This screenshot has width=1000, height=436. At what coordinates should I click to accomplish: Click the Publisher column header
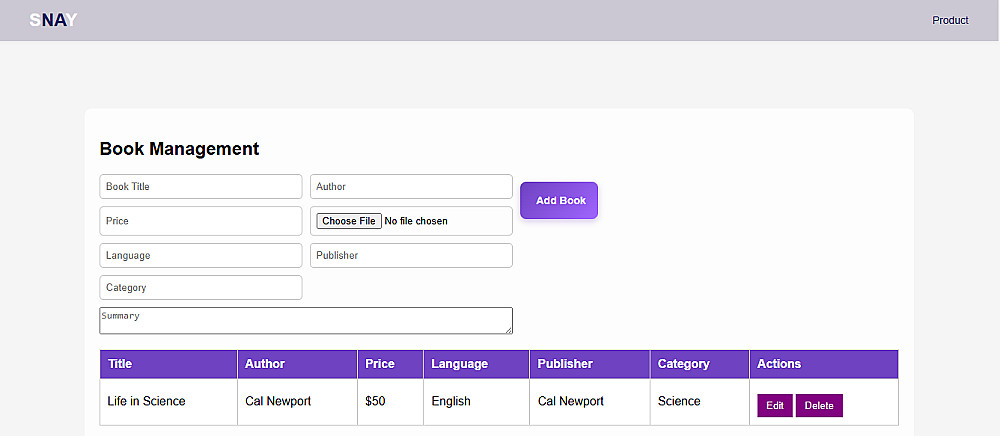point(565,364)
